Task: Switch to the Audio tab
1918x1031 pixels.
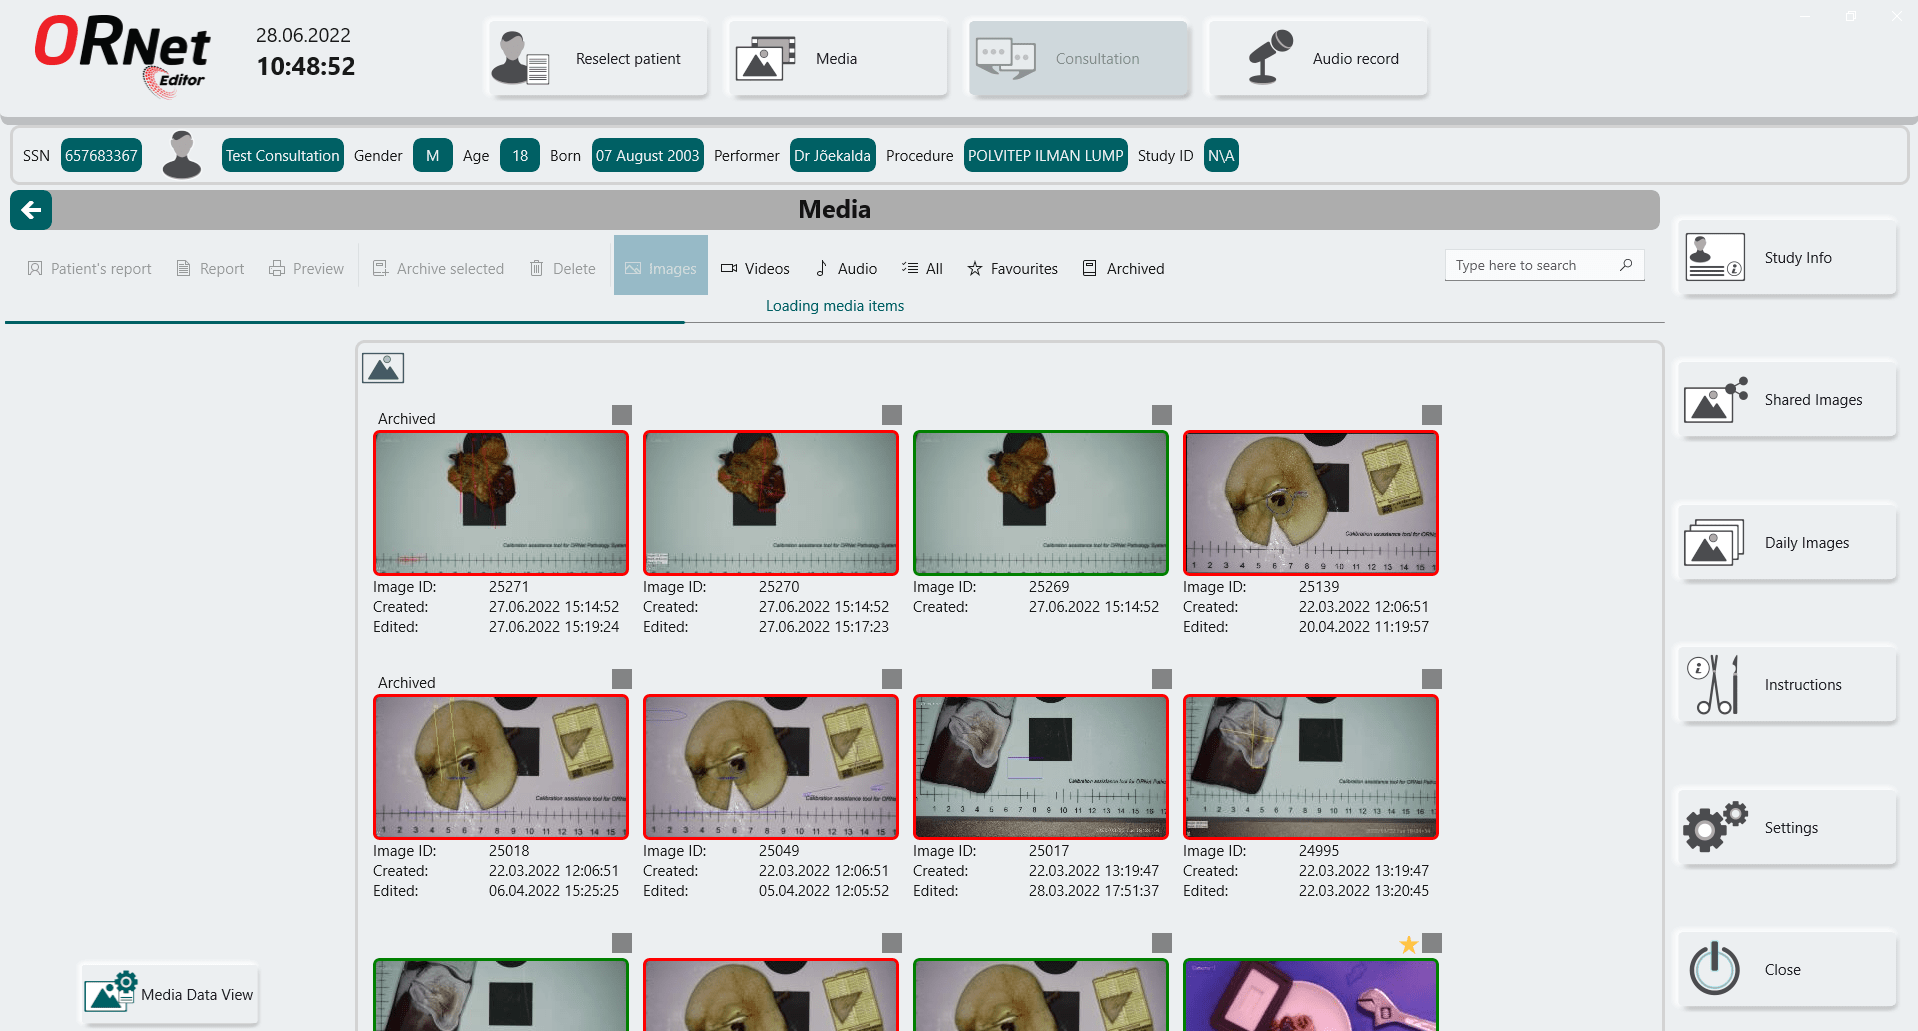Action: [846, 268]
